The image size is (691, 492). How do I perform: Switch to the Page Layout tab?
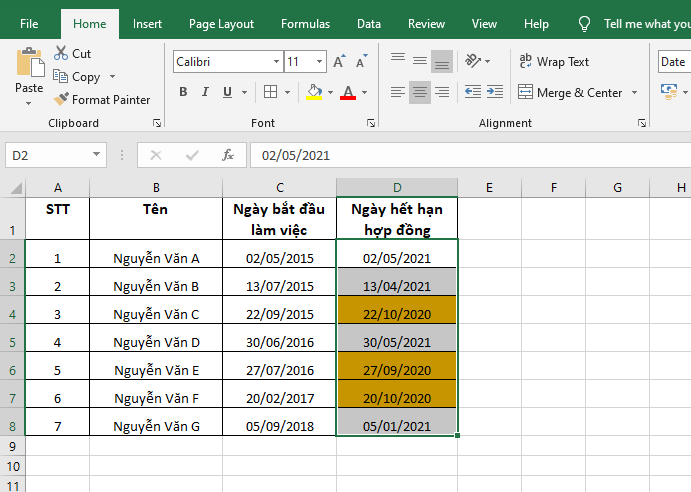221,24
